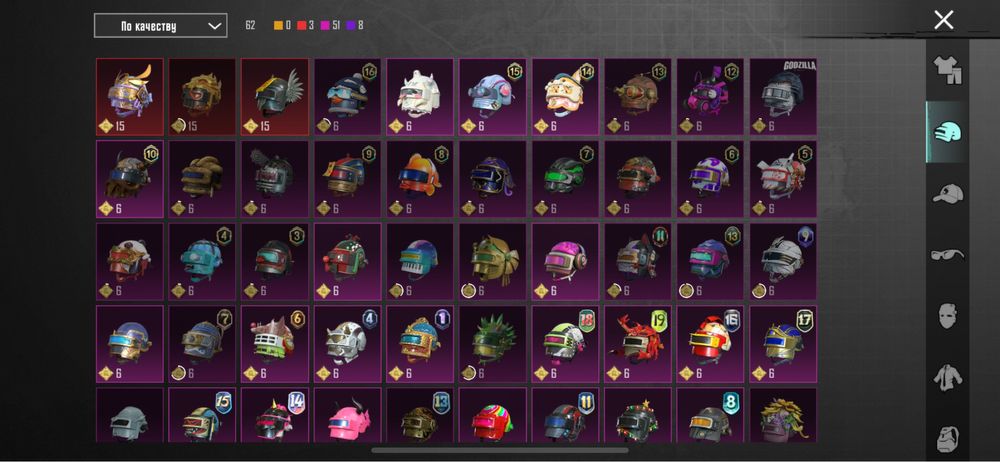Choose the winged dark helmet skin
The width and height of the screenshot is (1000, 462).
tap(274, 97)
